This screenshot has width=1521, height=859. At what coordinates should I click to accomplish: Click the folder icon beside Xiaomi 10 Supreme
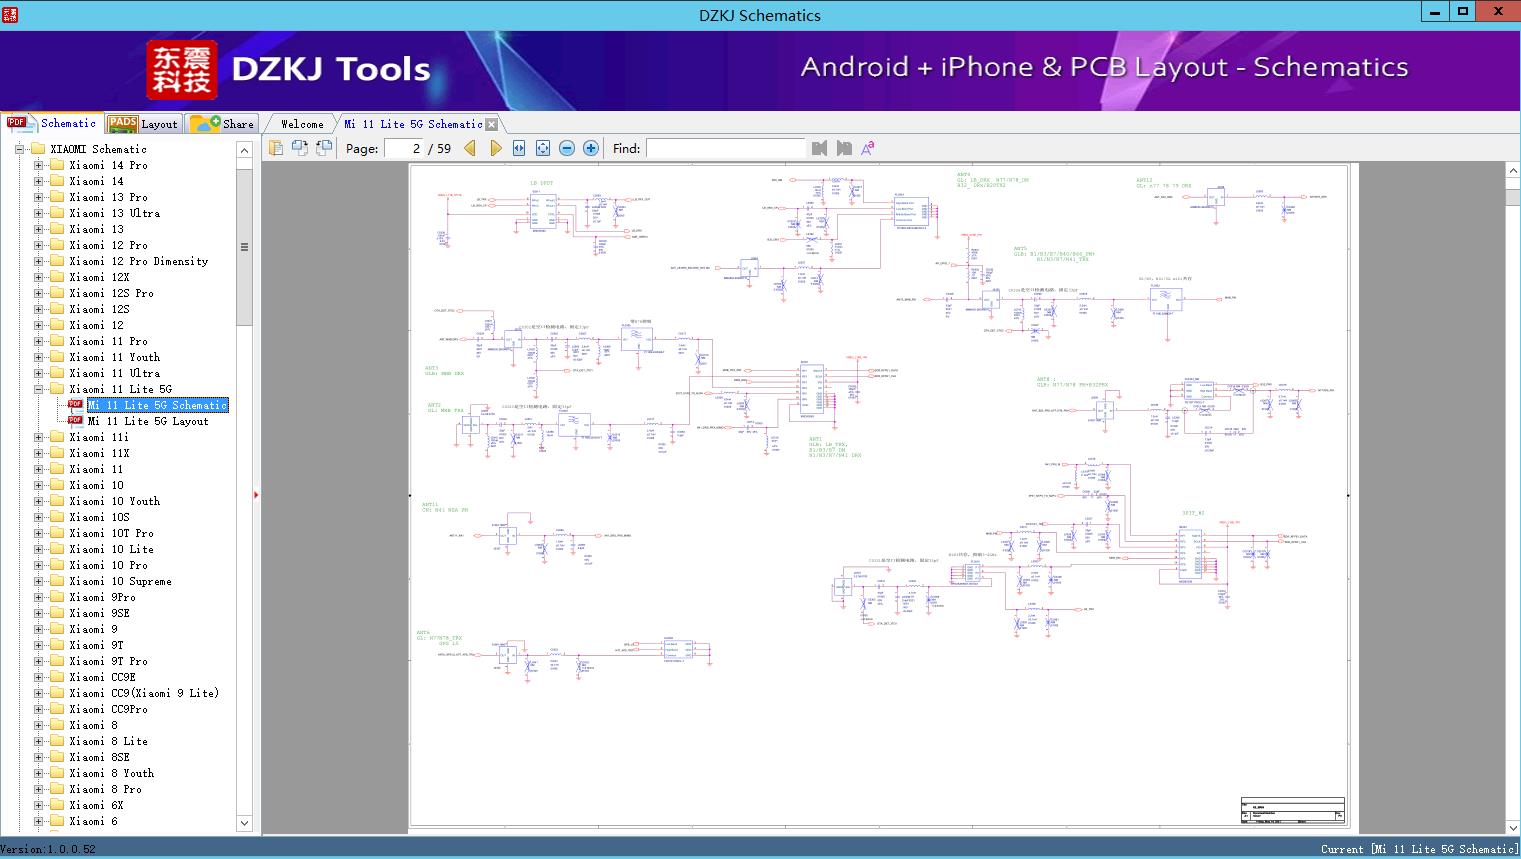pyautogui.click(x=57, y=581)
